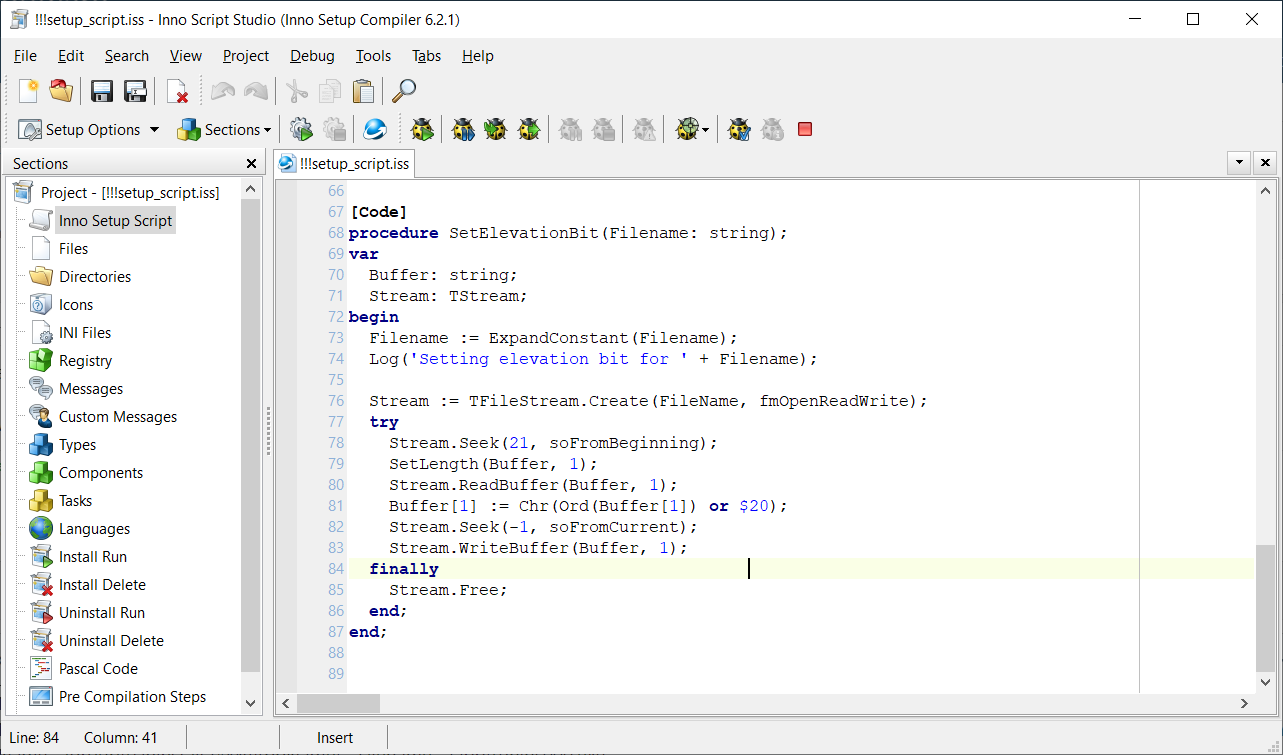Select the Install Run section

(x=93, y=556)
